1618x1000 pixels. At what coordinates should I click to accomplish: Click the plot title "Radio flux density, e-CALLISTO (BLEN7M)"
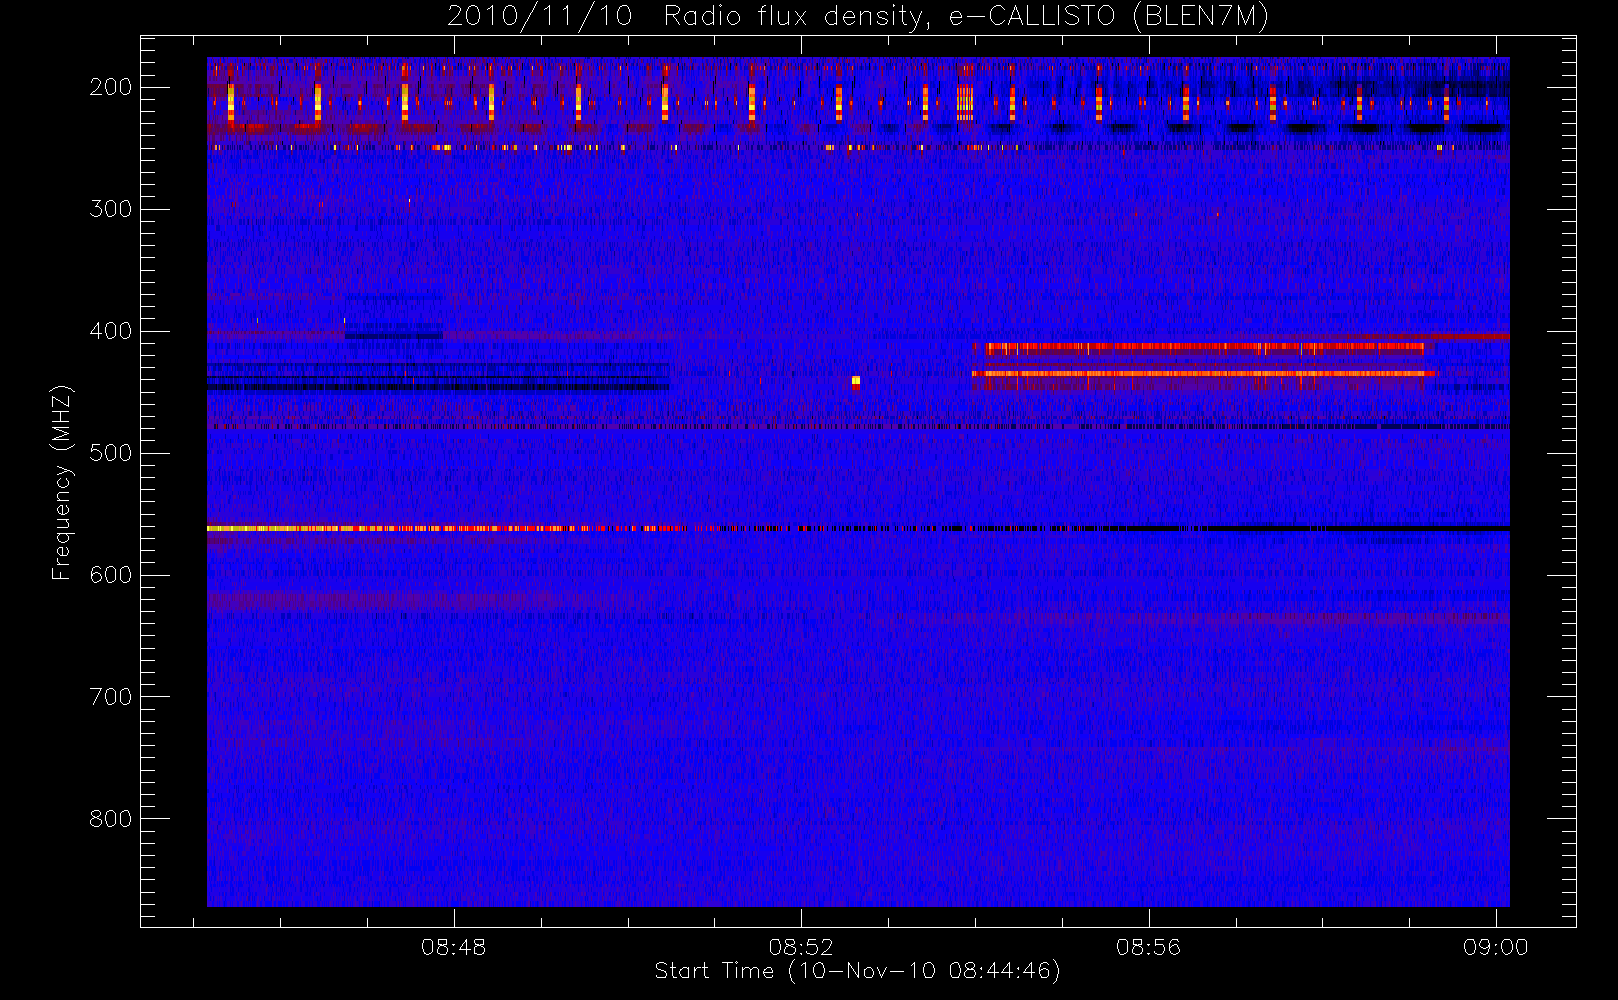(x=966, y=17)
